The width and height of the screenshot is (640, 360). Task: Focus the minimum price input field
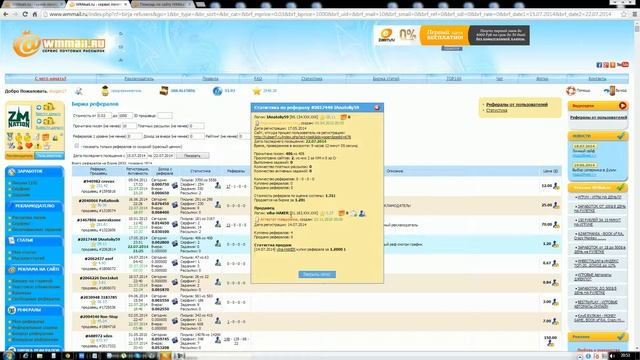104,116
